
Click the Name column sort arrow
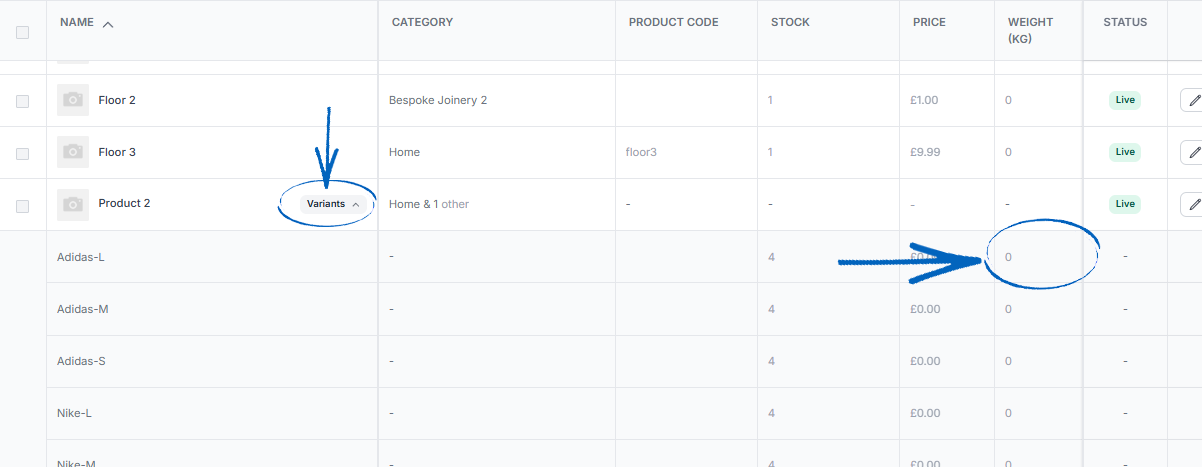point(108,23)
